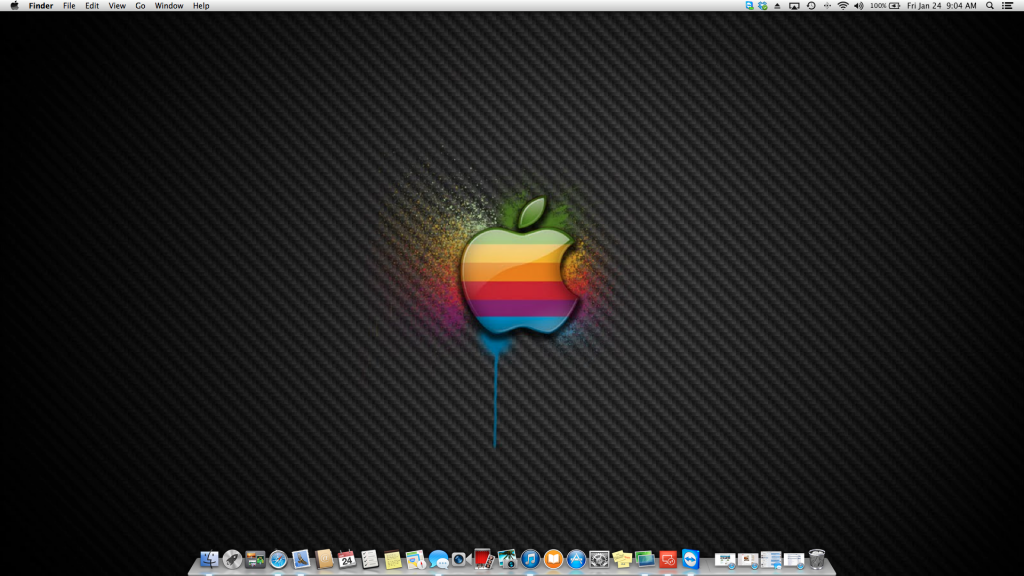Open Mission Control from the Dock

tap(255, 559)
